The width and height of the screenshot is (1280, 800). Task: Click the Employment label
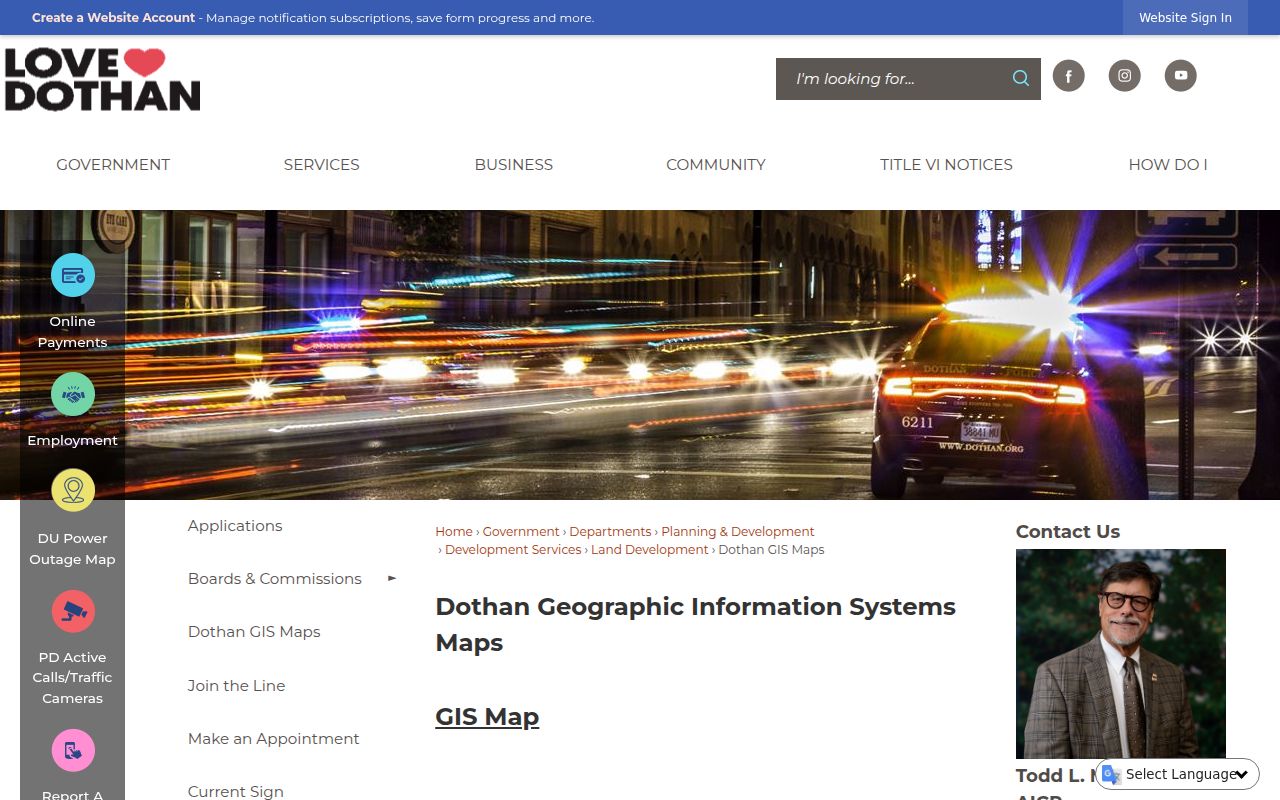[x=73, y=441]
